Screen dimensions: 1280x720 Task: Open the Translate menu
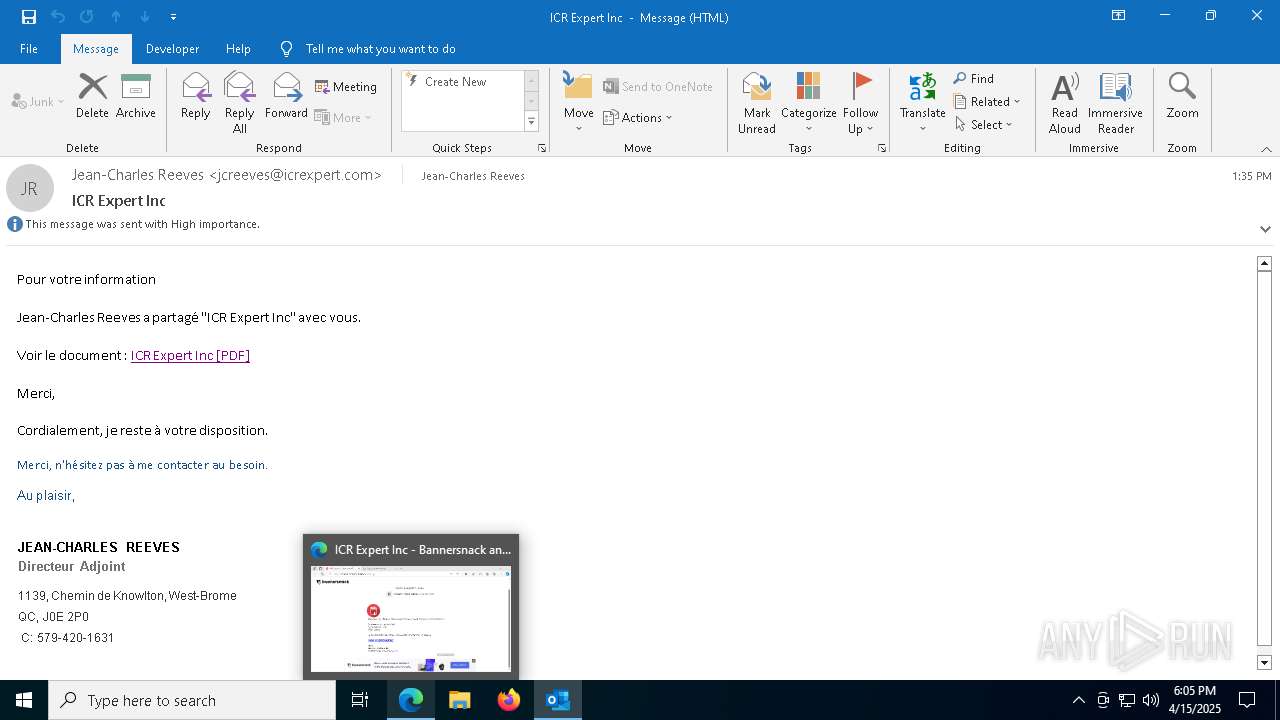[x=922, y=103]
